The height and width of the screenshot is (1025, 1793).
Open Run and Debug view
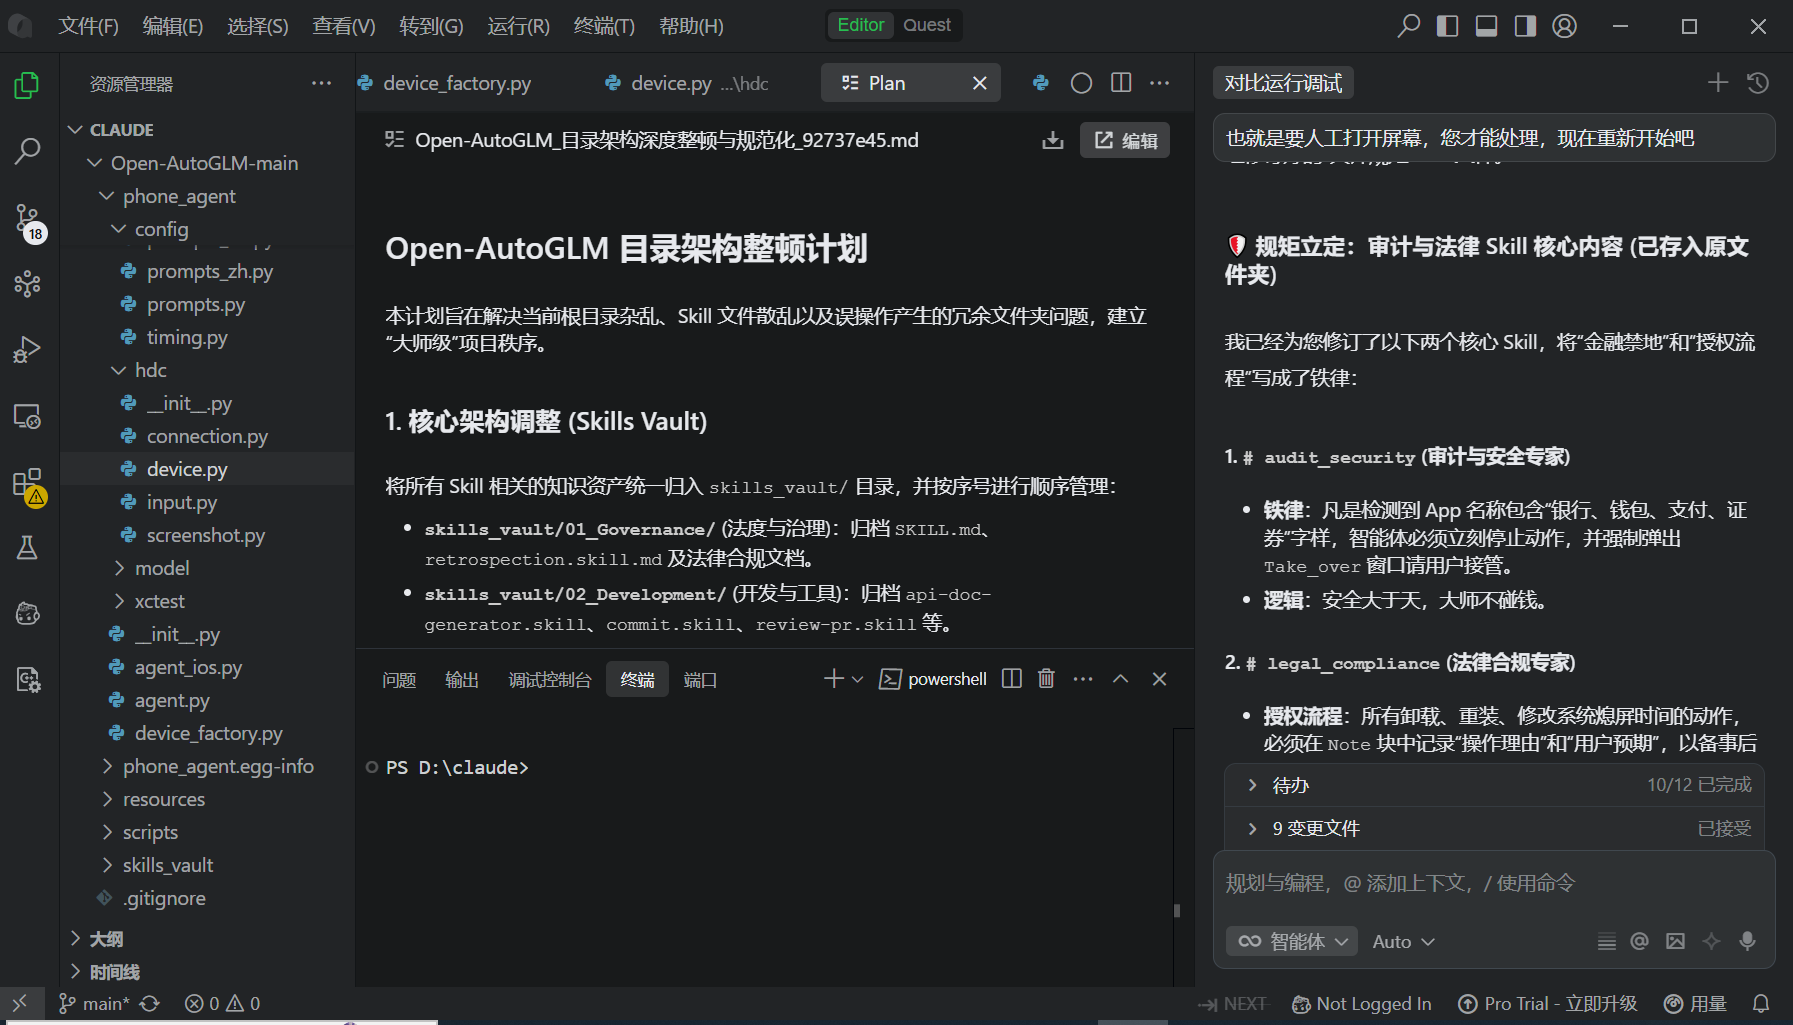[27, 349]
